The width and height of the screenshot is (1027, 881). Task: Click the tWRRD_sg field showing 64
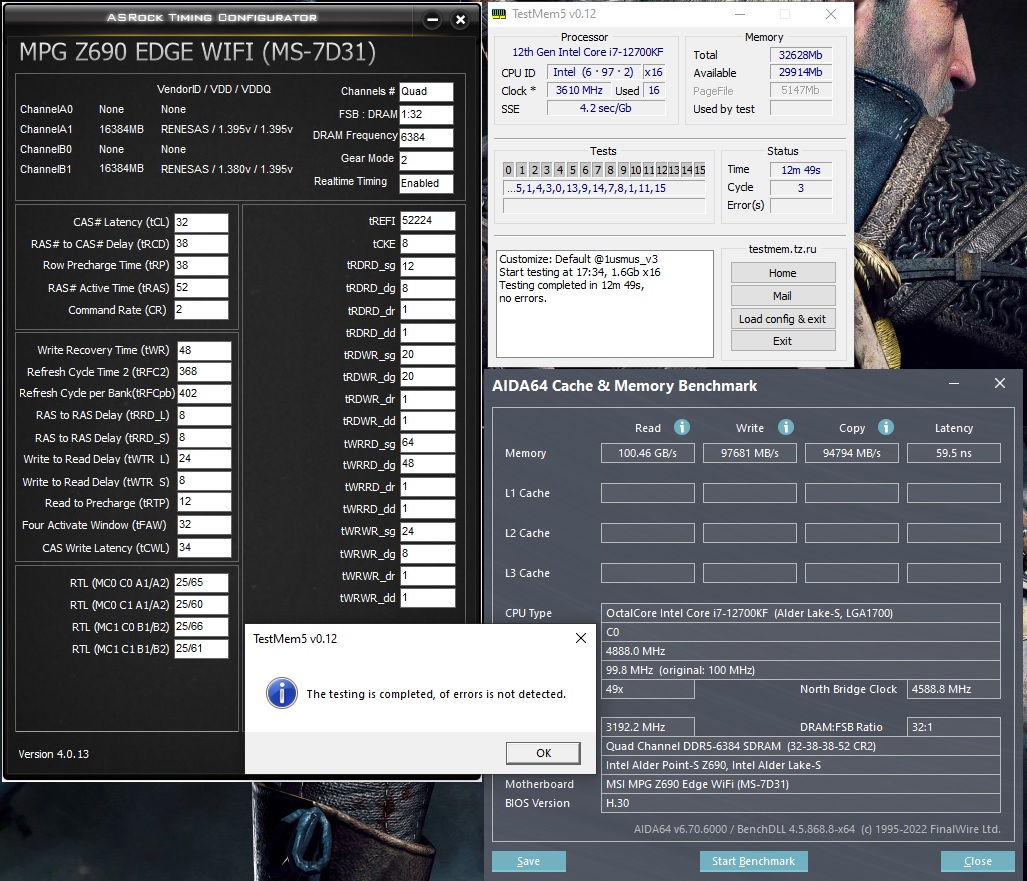click(427, 443)
